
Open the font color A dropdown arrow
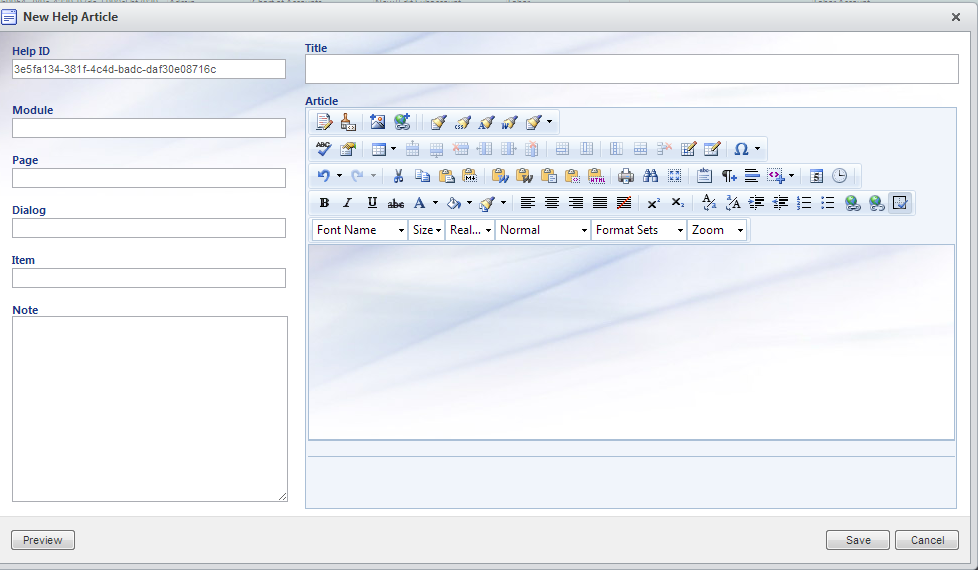435,203
